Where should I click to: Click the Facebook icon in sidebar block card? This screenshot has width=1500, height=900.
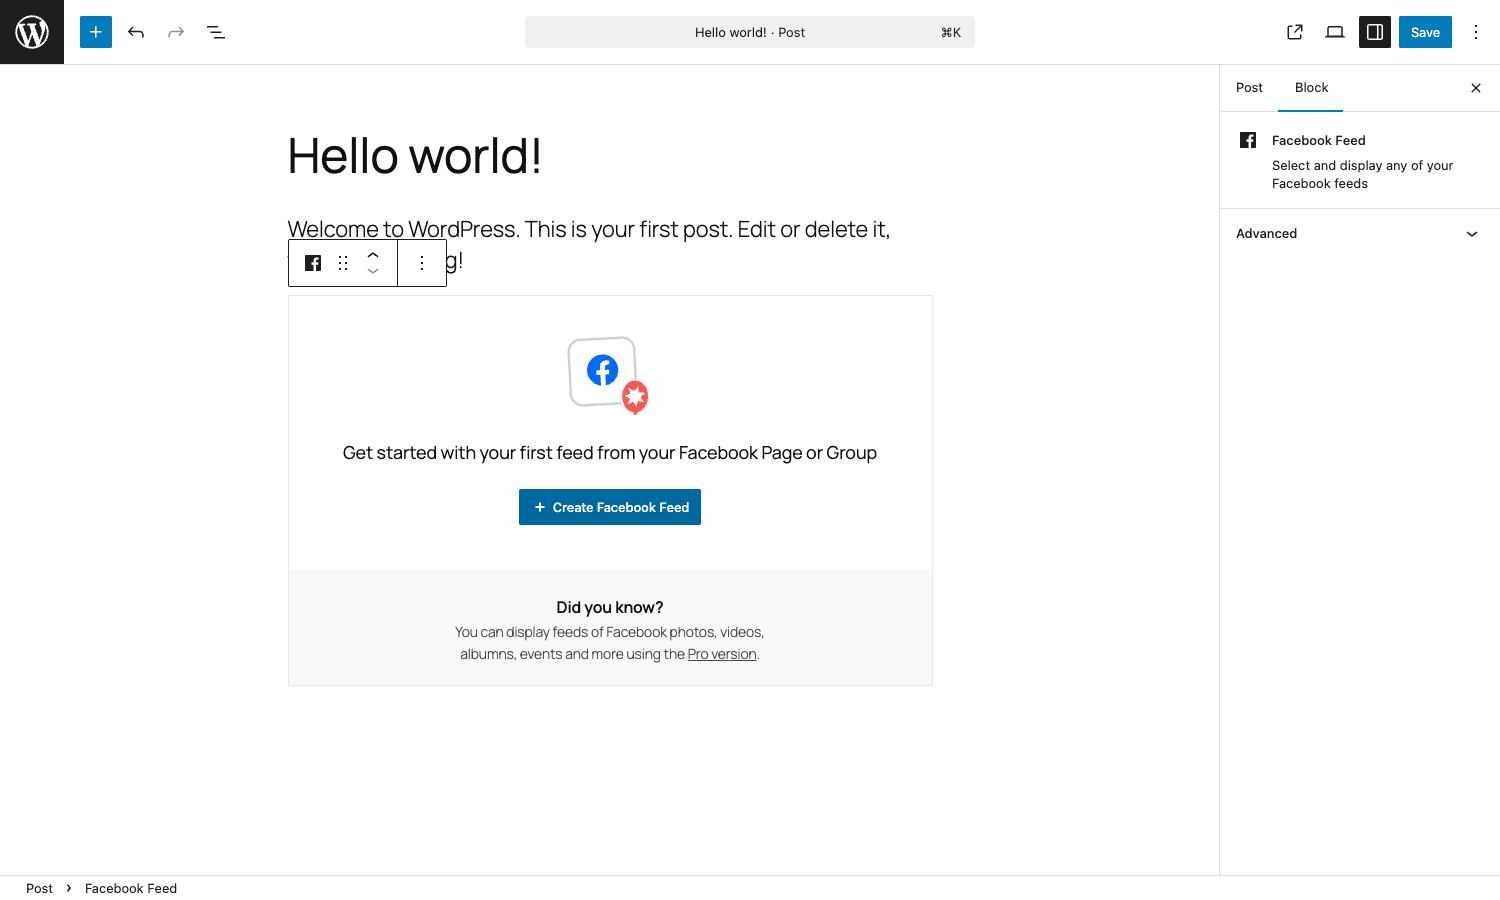click(x=1248, y=140)
